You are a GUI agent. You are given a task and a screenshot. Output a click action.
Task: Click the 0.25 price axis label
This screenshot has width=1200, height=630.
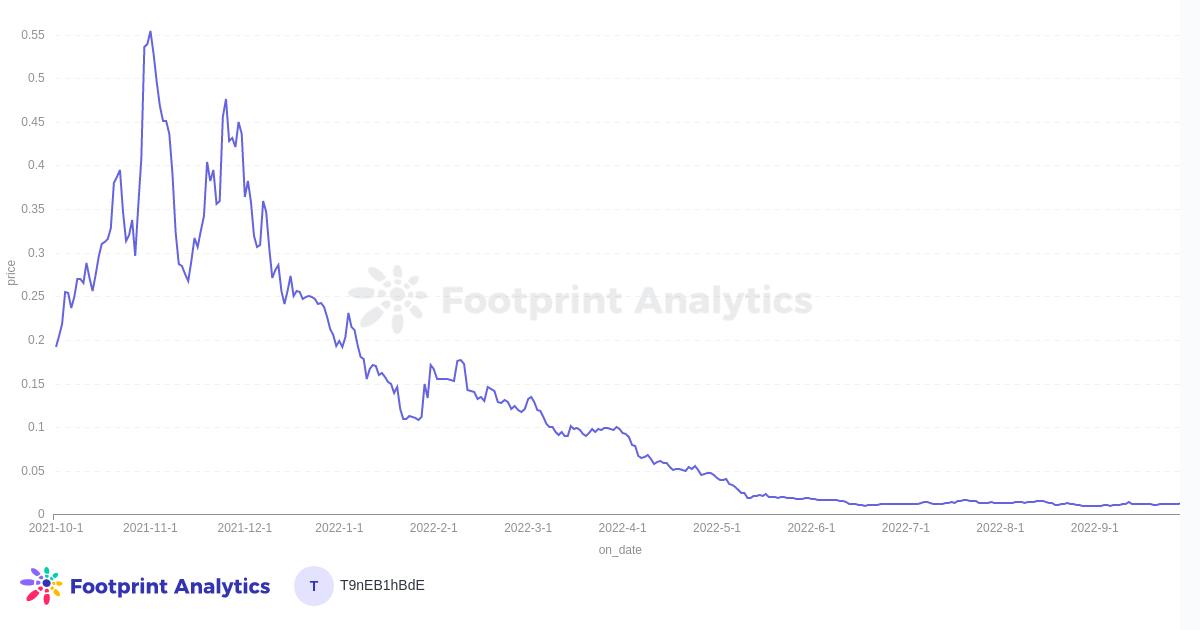[33, 296]
